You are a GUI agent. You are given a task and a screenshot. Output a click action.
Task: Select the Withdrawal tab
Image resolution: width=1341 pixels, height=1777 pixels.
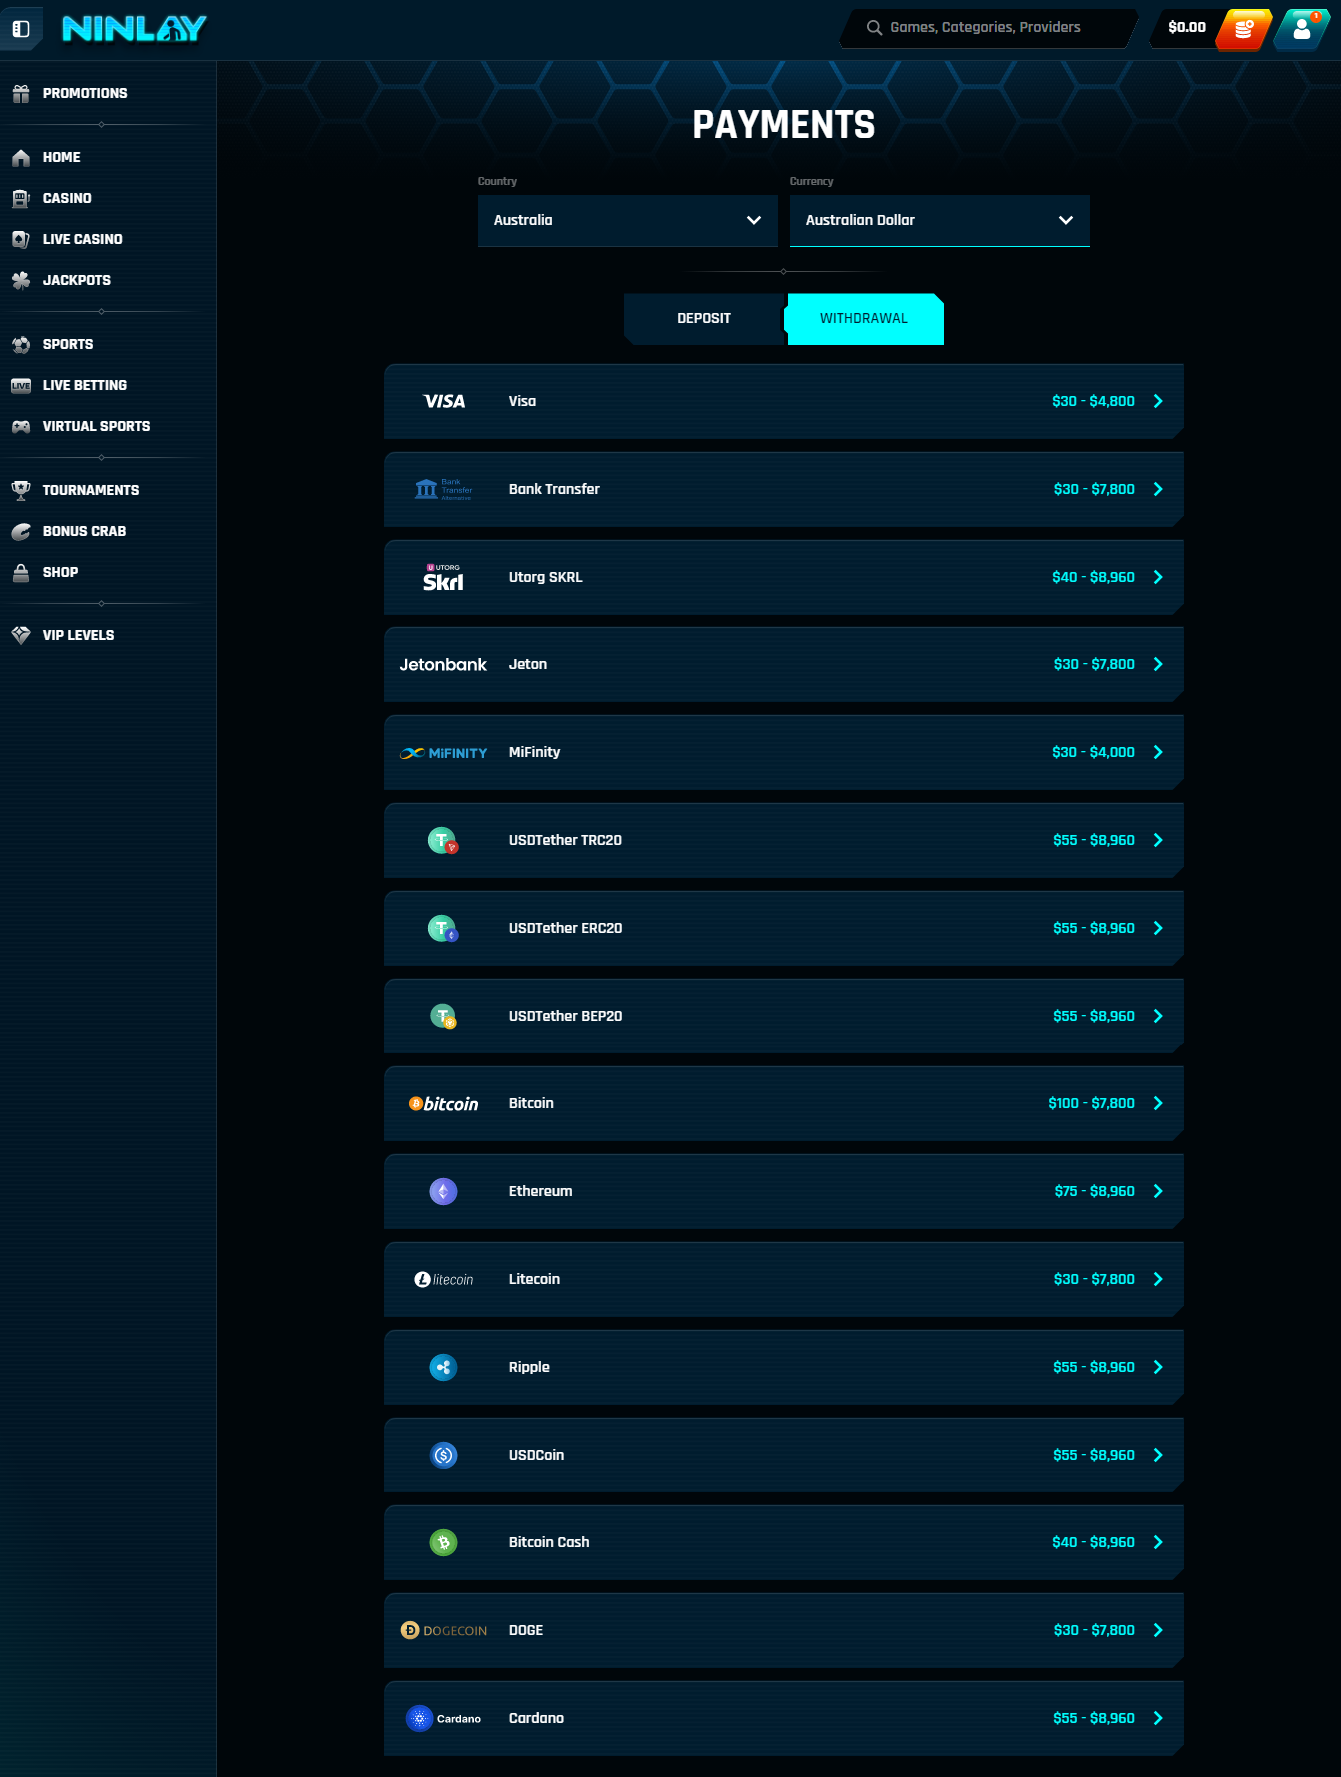[864, 318]
